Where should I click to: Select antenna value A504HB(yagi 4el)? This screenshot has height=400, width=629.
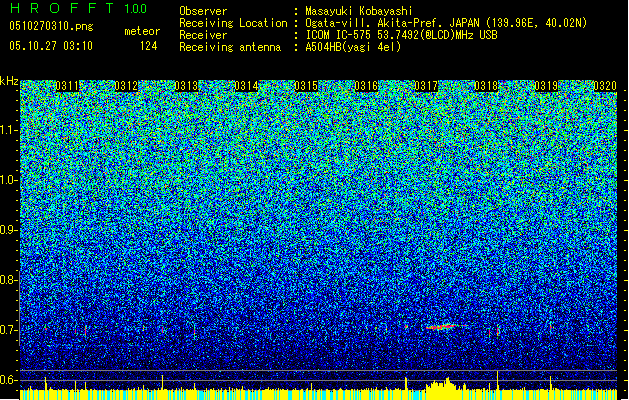(x=353, y=47)
